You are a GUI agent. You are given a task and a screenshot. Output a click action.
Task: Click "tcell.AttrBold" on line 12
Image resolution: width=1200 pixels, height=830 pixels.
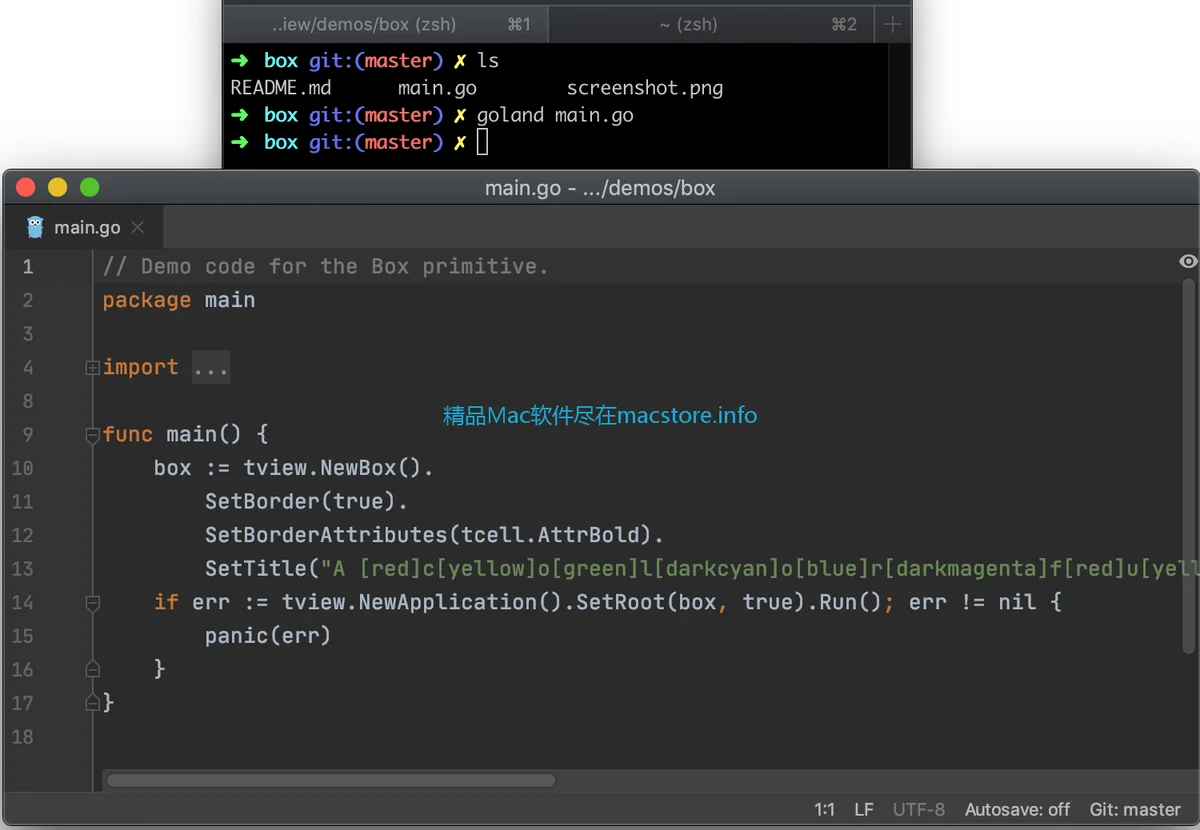[556, 535]
